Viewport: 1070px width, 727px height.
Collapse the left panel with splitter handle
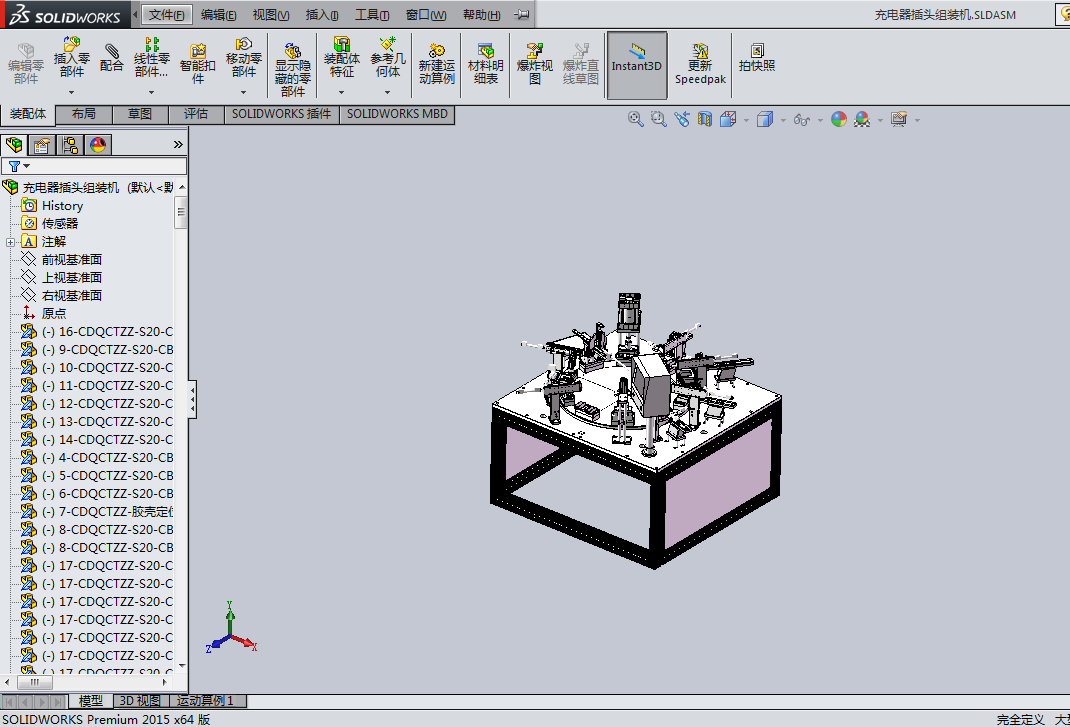(x=192, y=399)
